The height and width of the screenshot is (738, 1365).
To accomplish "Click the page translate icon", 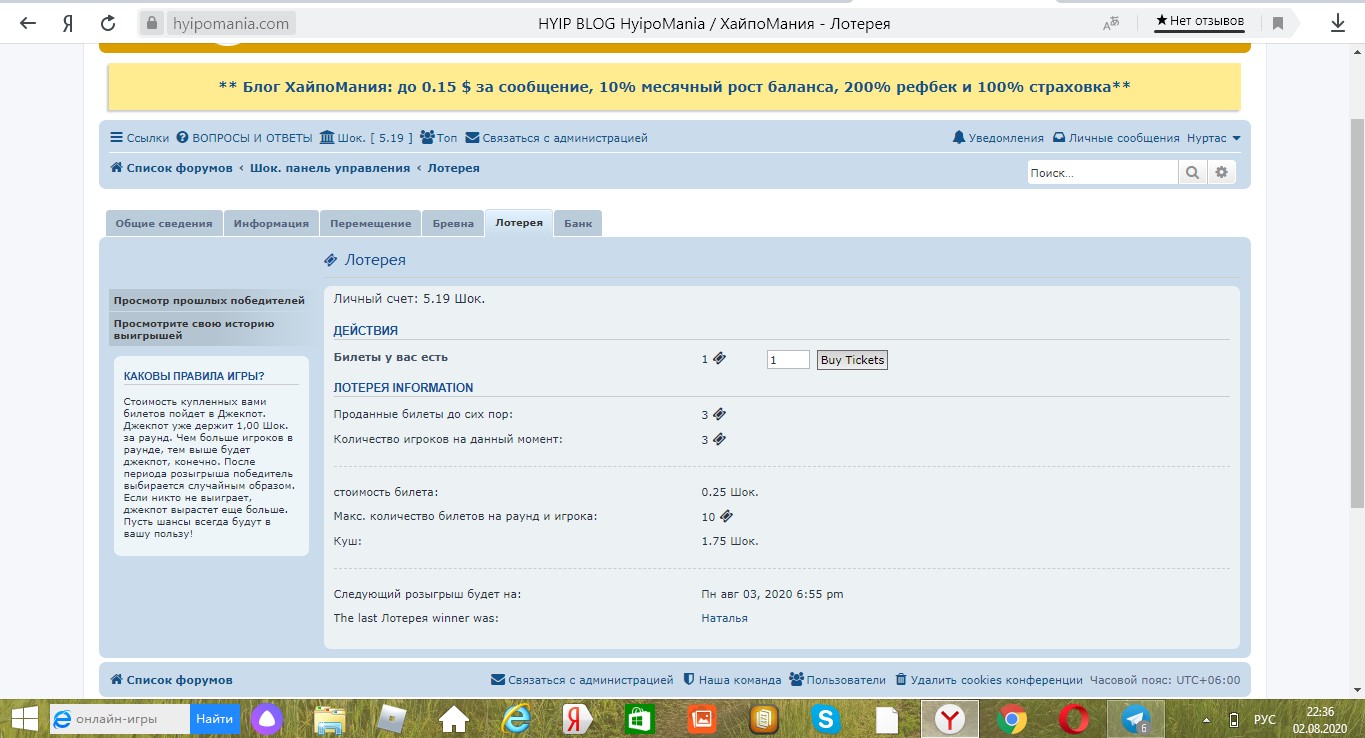I will coord(1111,23).
